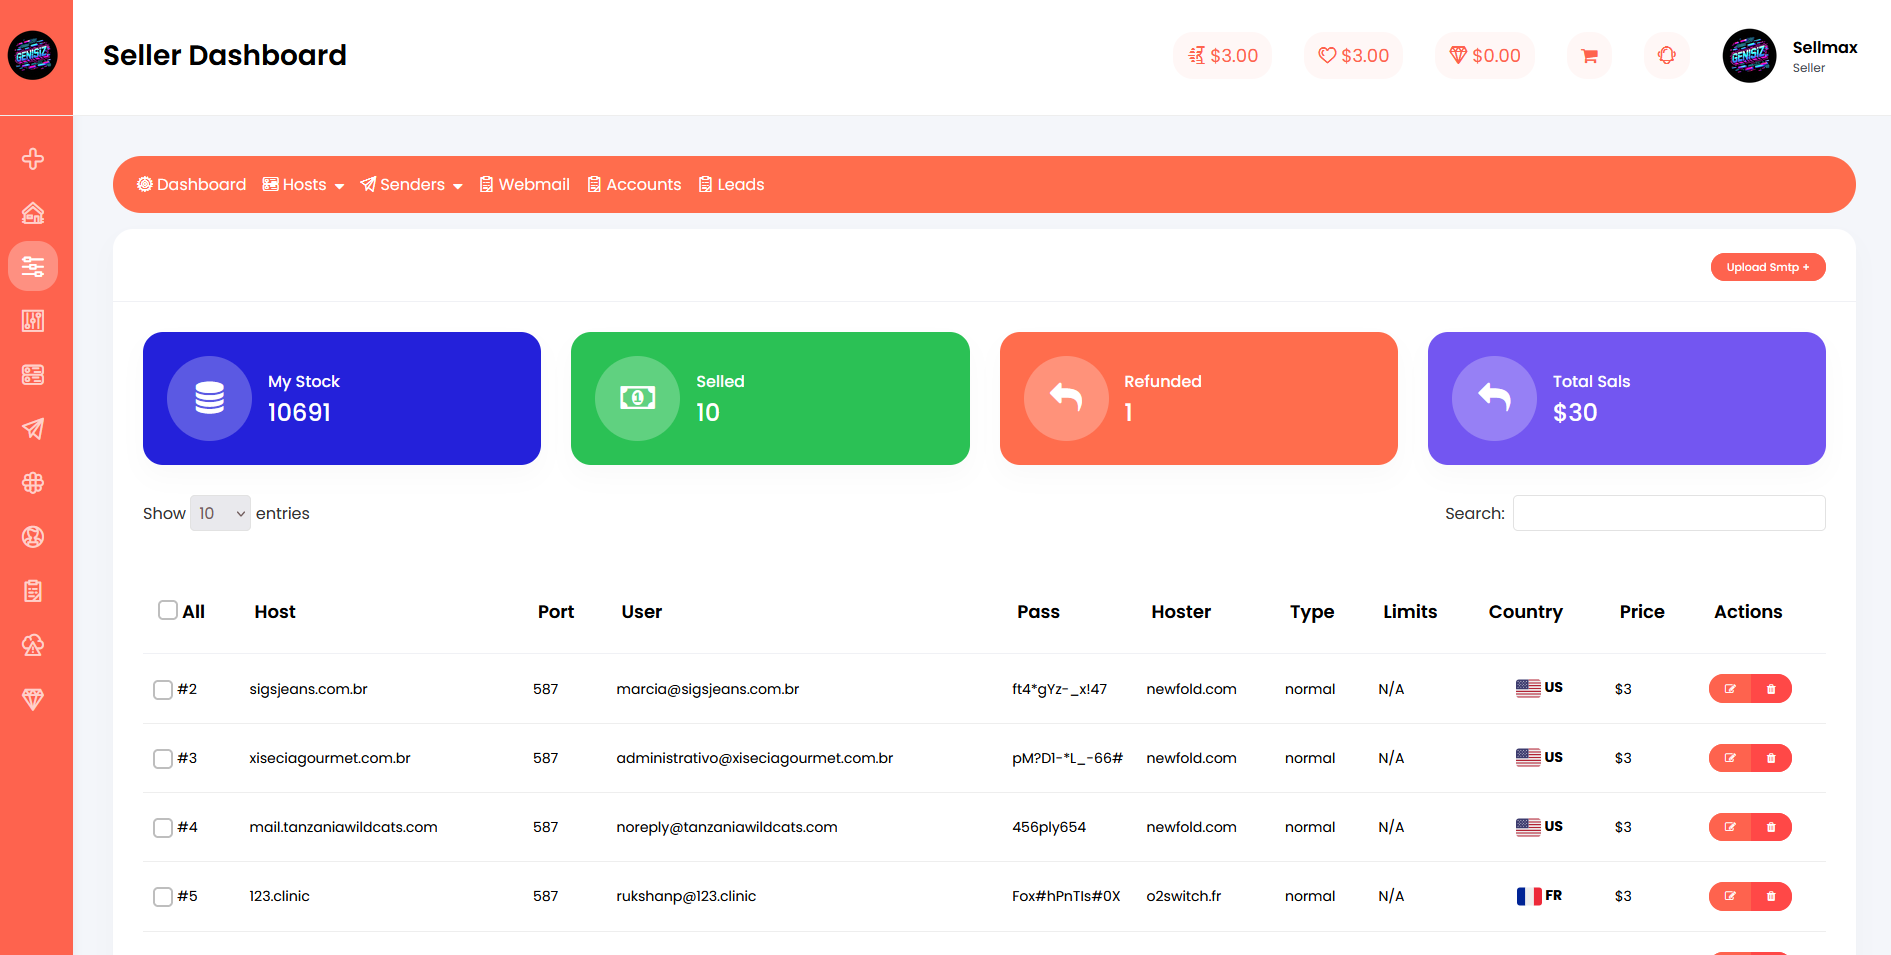
Task: Open the Leads nav item
Action: [731, 184]
